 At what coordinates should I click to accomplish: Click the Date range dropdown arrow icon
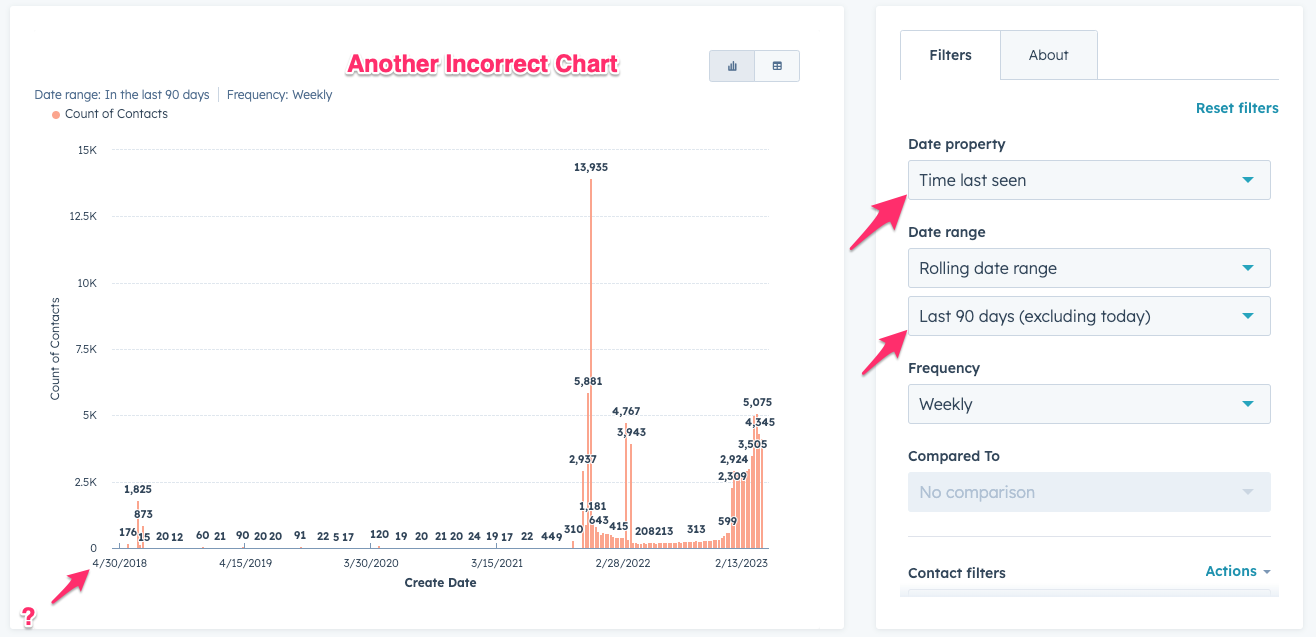pyautogui.click(x=1248, y=268)
